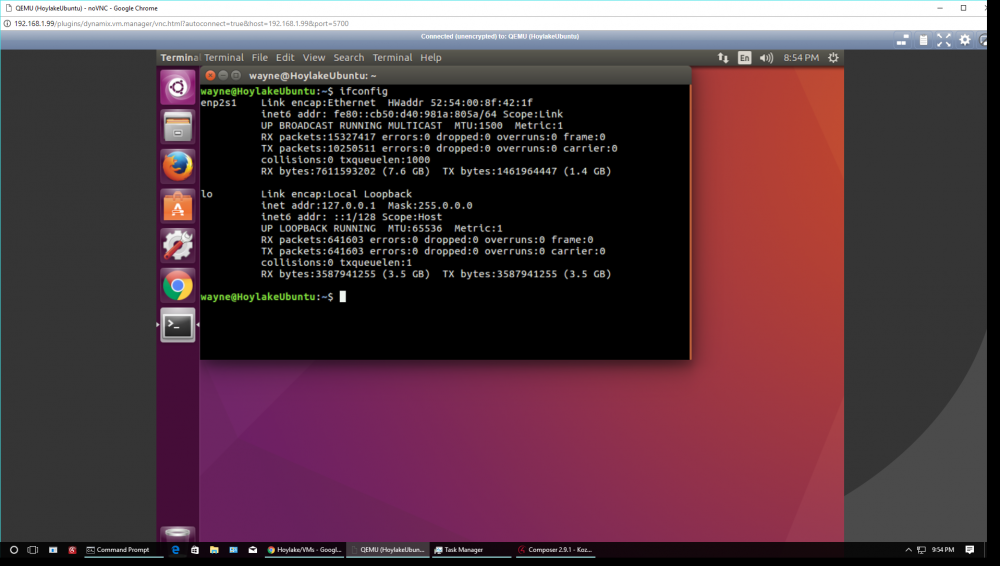Switch to Hoylake/VMs Chrome taskbar button
The image size is (1000, 566).
tap(304, 550)
